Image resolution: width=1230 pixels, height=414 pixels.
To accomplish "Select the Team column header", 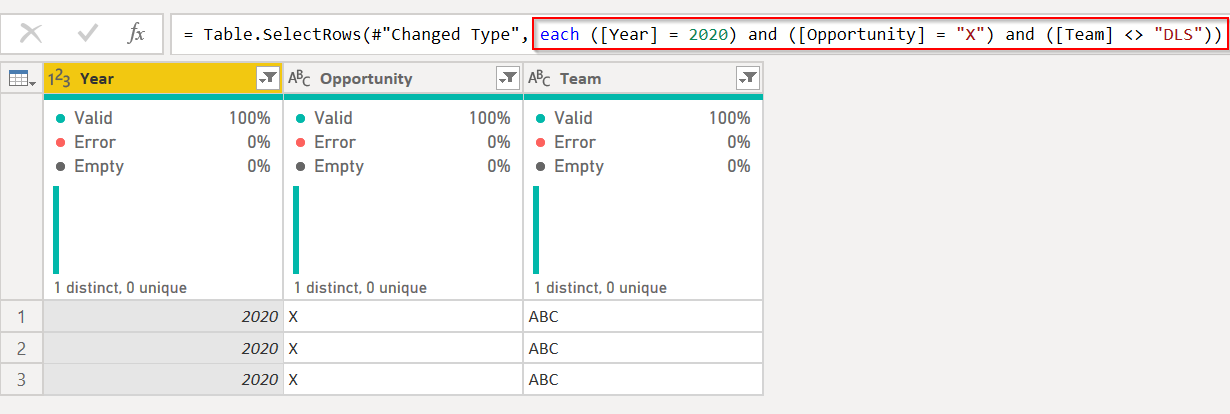I will 643,78.
